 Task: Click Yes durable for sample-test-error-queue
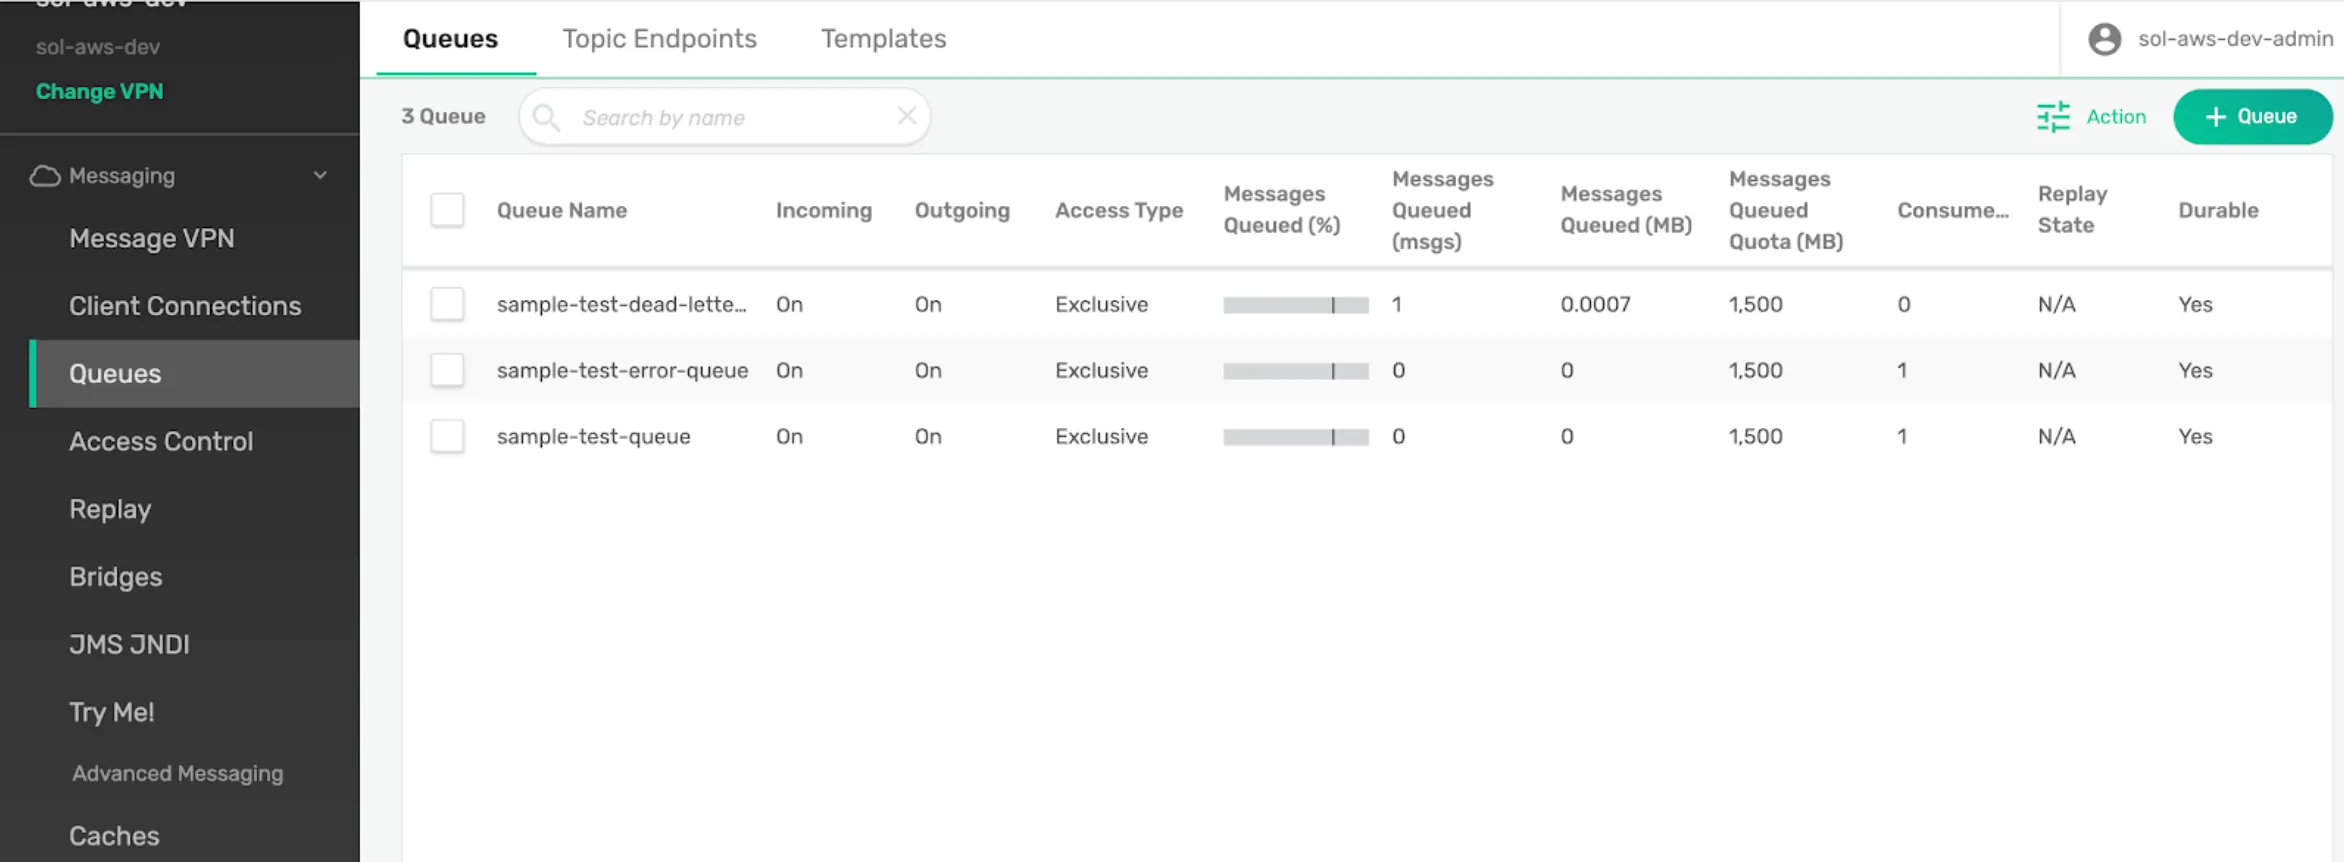[x=2195, y=370]
